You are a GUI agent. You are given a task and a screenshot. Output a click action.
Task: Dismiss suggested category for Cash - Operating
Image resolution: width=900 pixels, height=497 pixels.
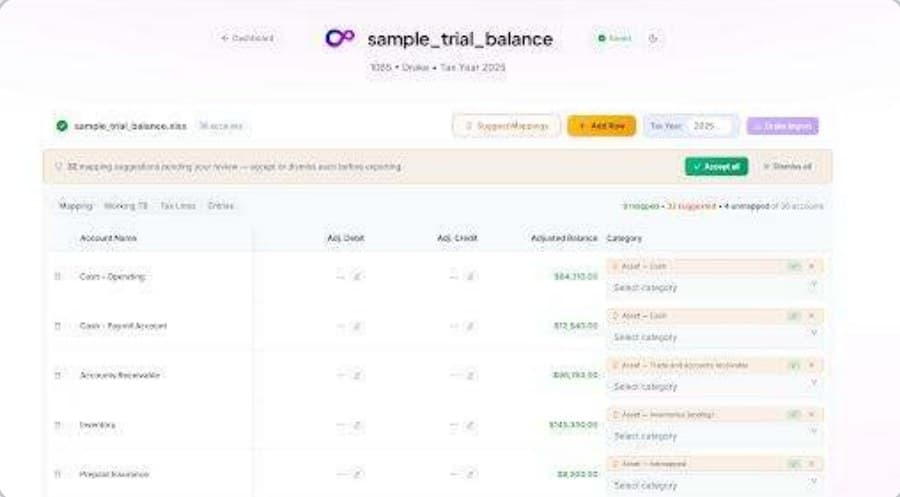(812, 266)
